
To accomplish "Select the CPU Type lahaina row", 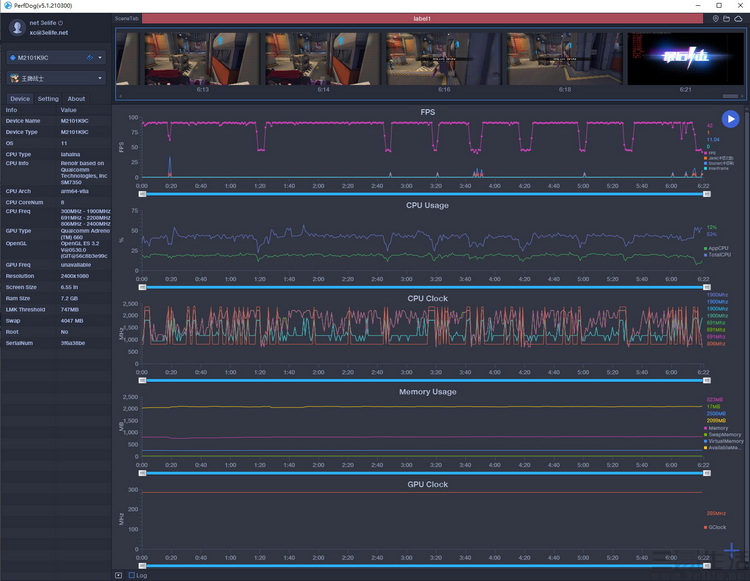I will 56,154.
